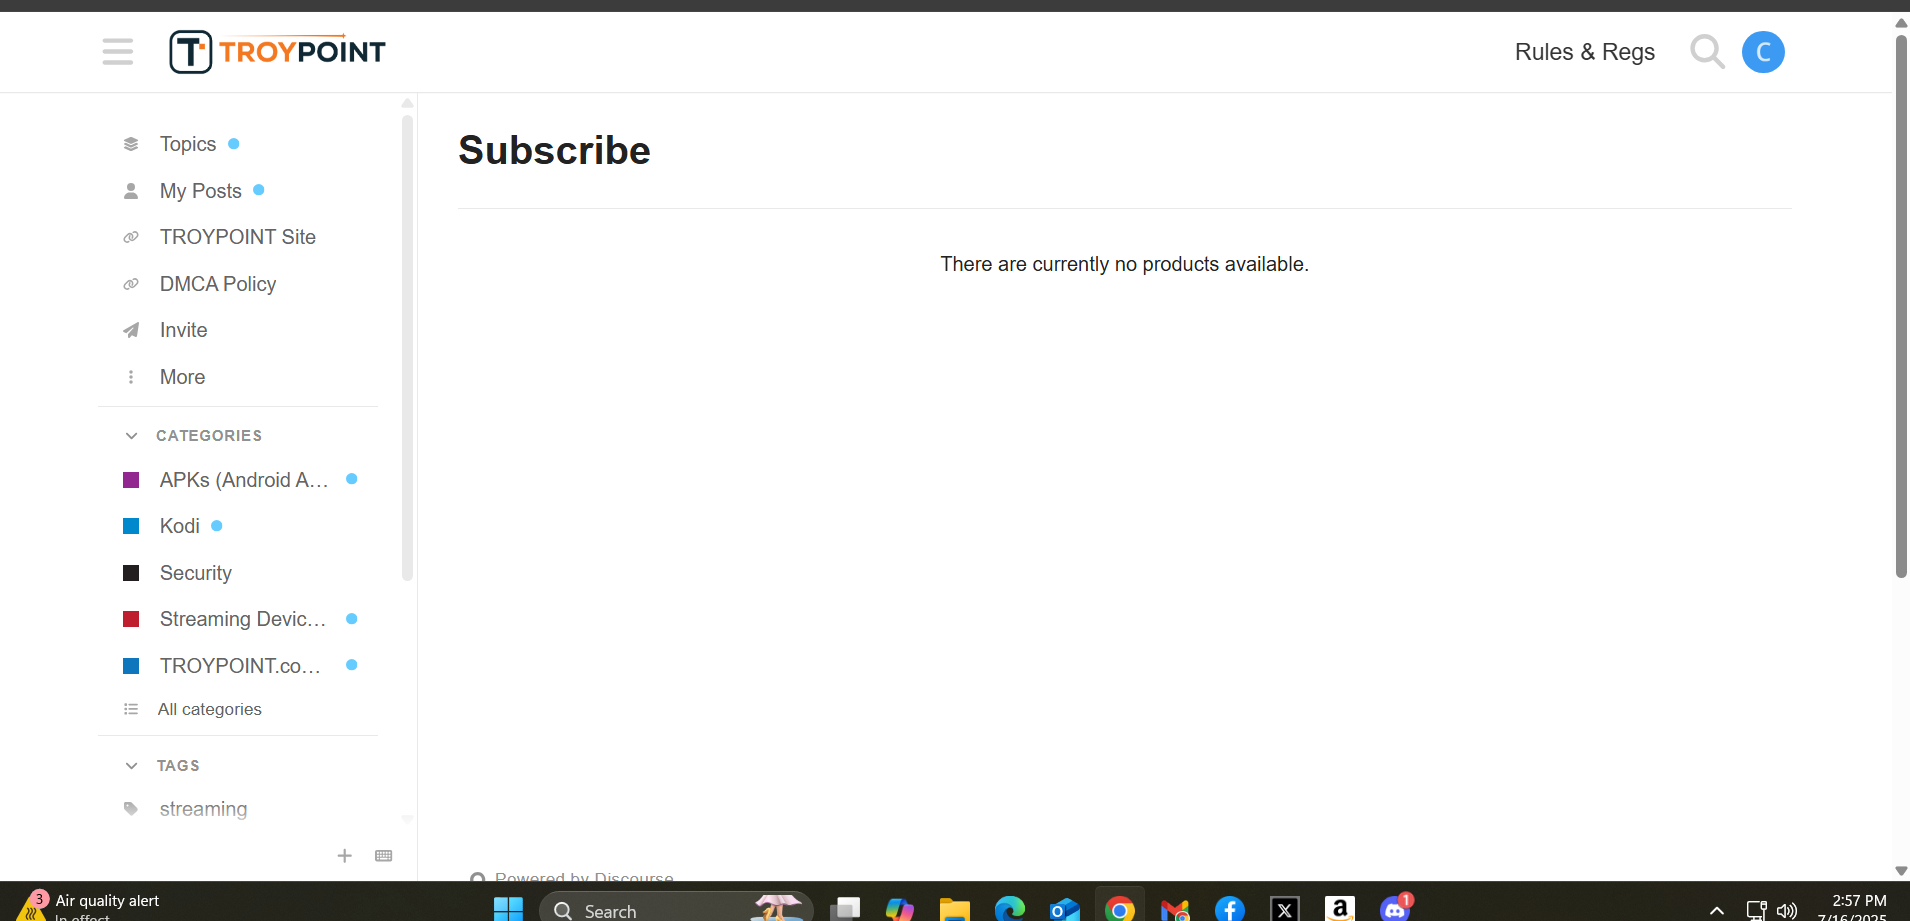The image size is (1910, 921).
Task: Open Discord from the Windows taskbar
Action: coord(1394,908)
